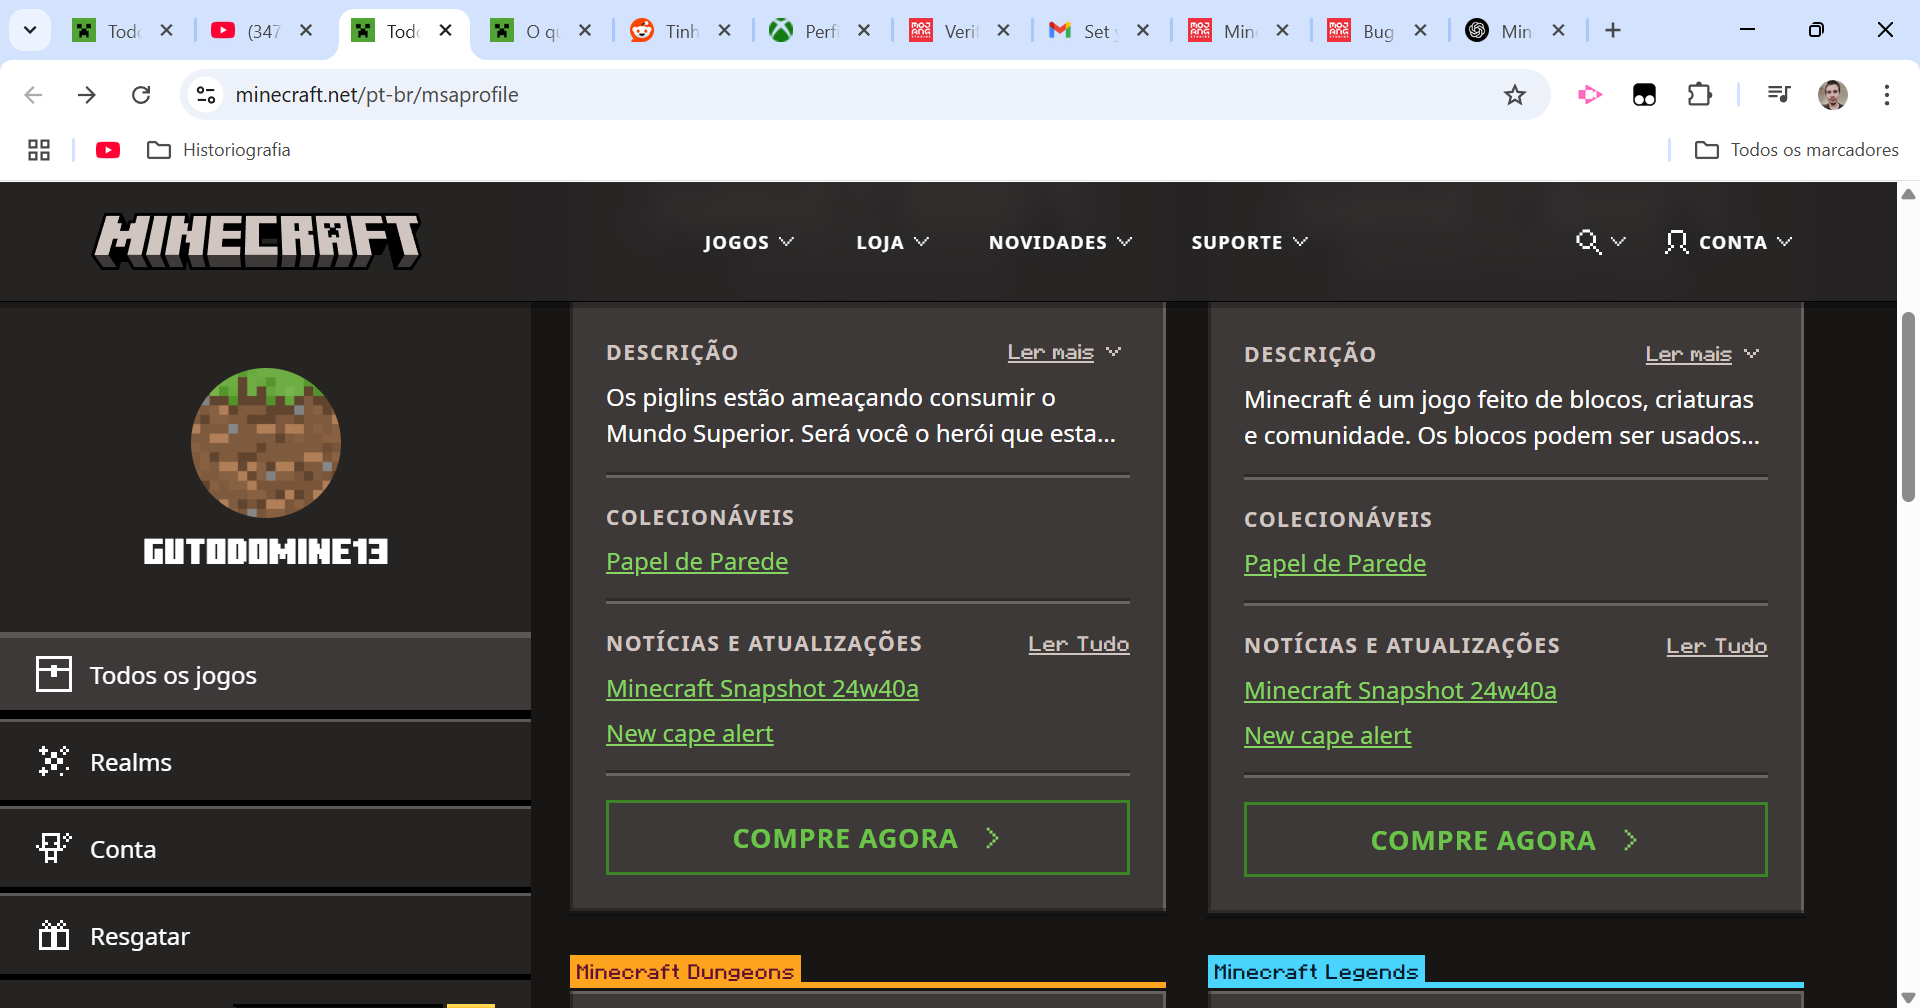Switch to the Gmail Set tab
Viewport: 1920px width, 1008px height.
tap(1084, 31)
